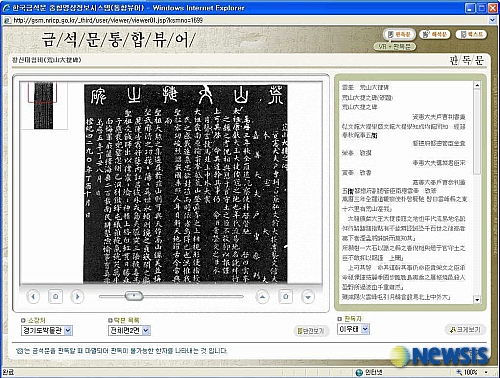Click the transcription panel scroll up arrow
Image resolution: width=500 pixels, height=378 pixels.
(477, 85)
